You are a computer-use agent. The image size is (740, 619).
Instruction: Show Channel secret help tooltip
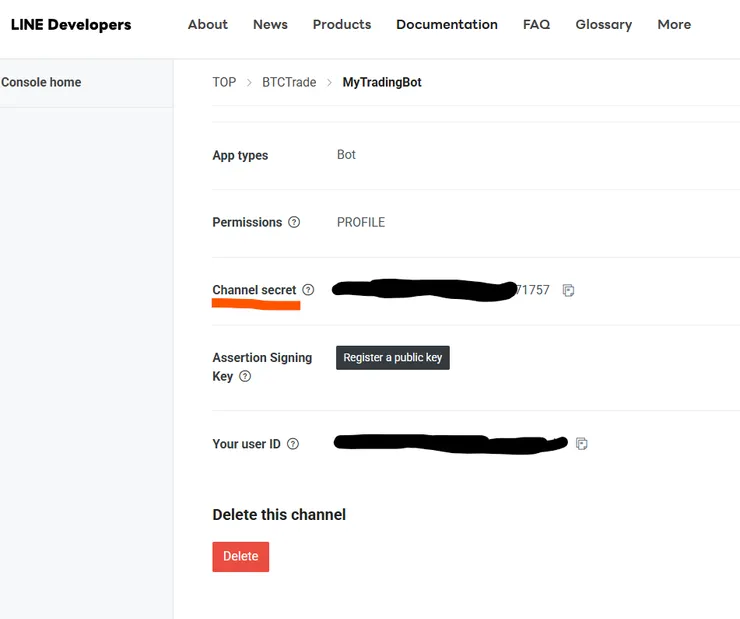tap(308, 290)
